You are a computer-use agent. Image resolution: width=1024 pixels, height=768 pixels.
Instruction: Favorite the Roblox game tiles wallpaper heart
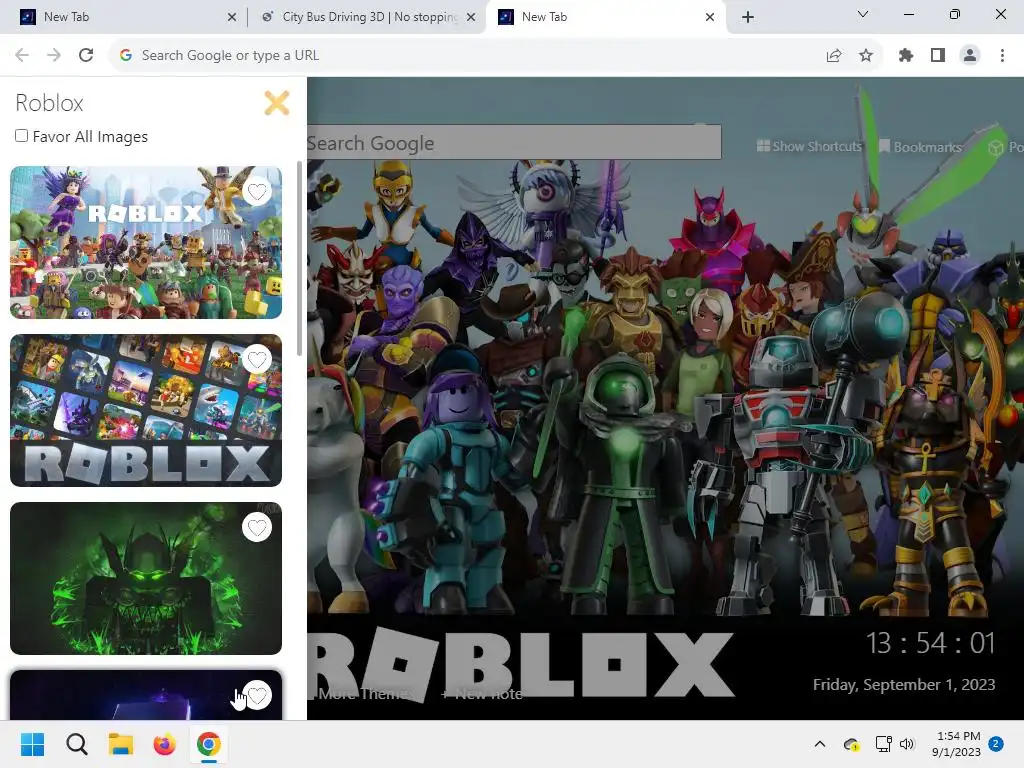tap(257, 359)
